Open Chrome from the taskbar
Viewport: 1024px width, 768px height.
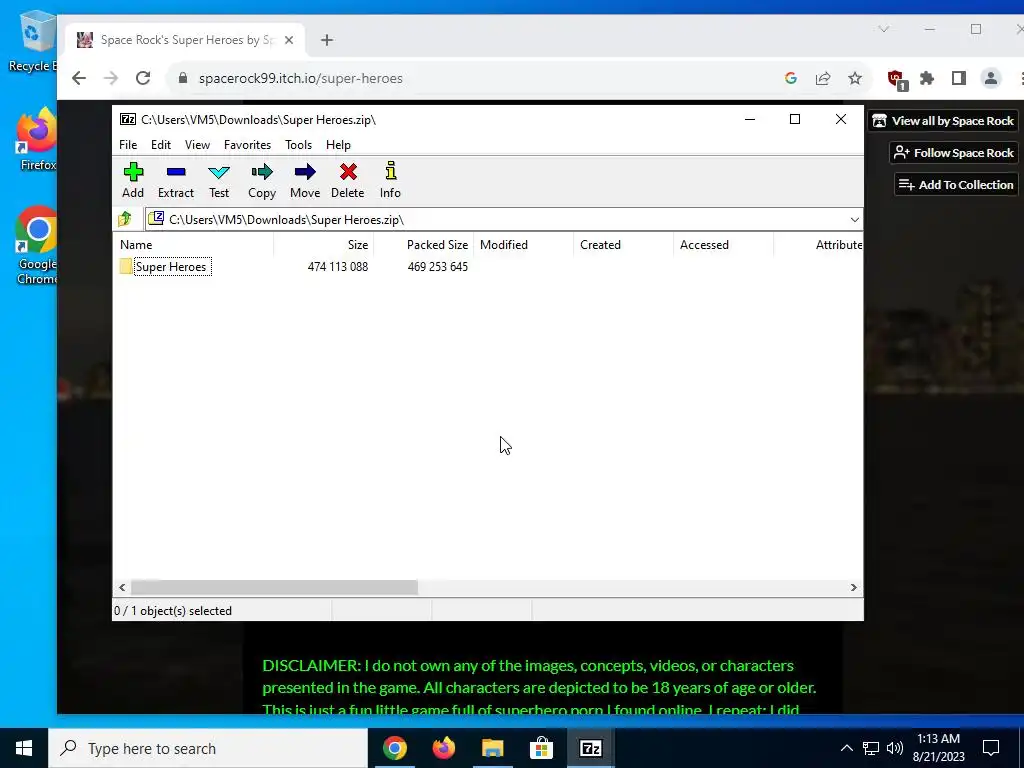click(x=394, y=748)
